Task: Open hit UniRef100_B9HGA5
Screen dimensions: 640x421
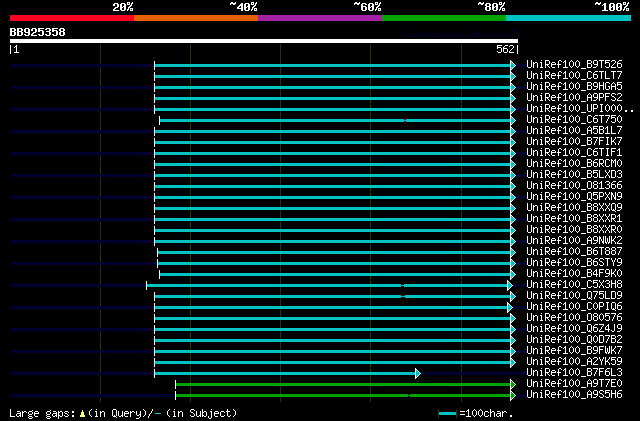Action: pyautogui.click(x=574, y=87)
